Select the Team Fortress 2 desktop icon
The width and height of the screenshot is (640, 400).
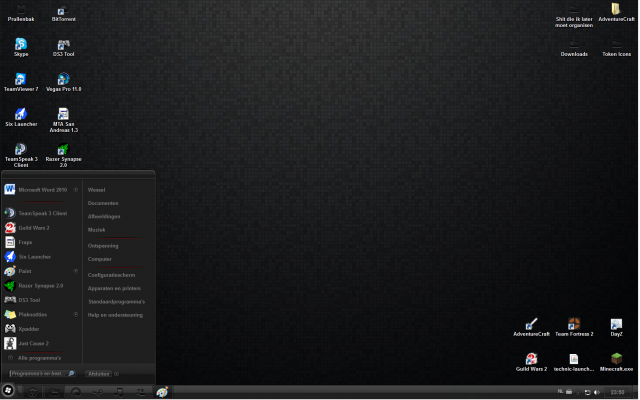[574, 325]
